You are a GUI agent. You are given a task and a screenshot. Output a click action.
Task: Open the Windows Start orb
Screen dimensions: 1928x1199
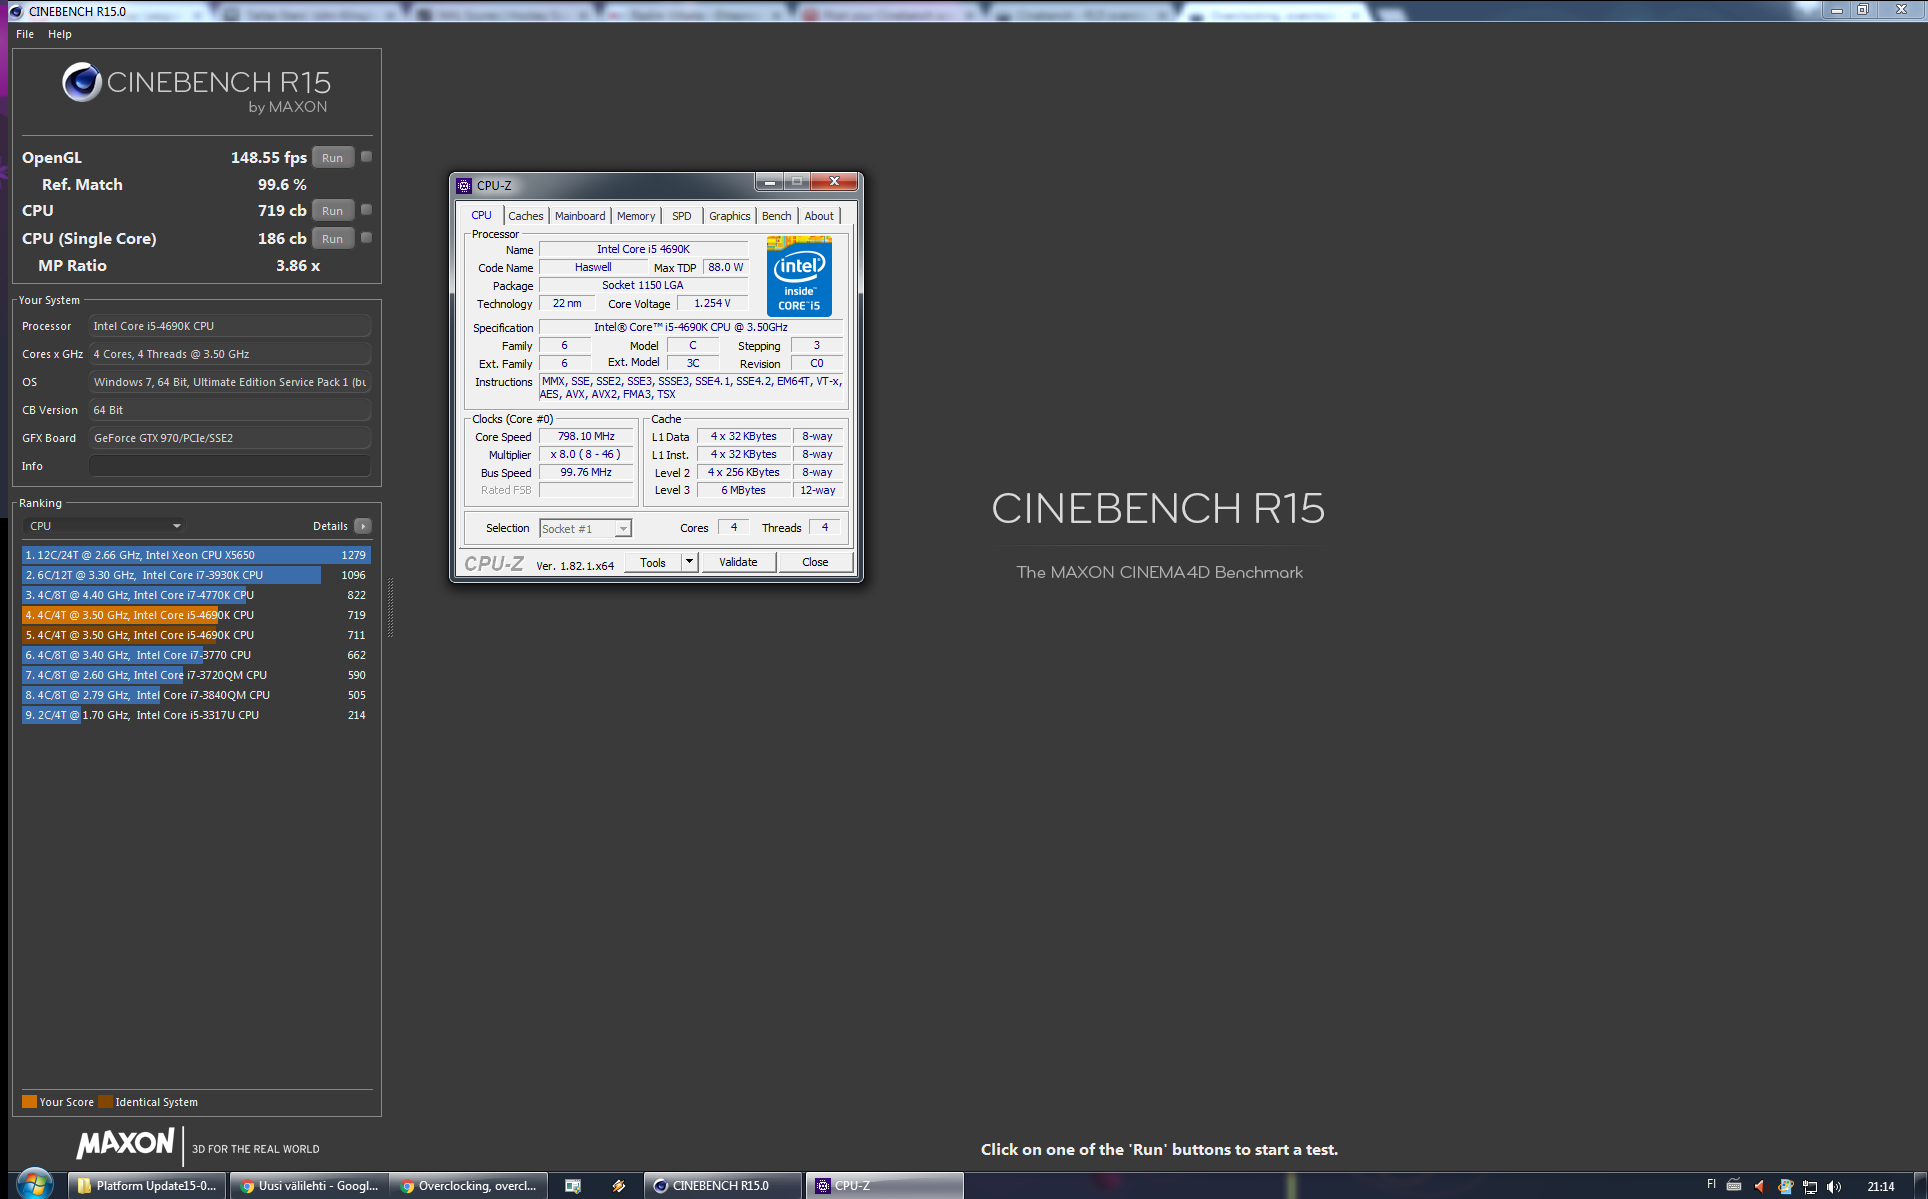34,1184
